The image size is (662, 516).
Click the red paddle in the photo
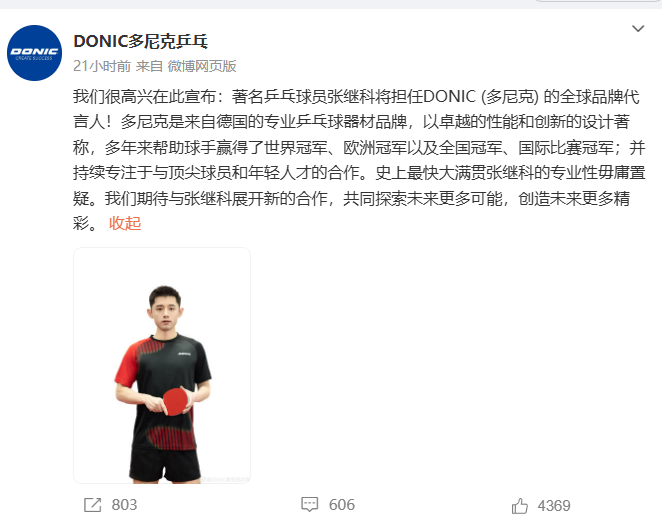coord(175,402)
